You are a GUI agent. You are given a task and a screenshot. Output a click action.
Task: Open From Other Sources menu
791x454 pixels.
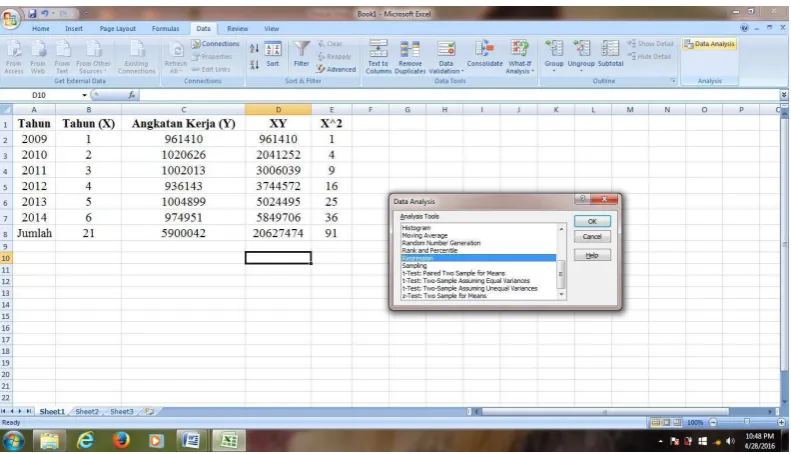click(93, 58)
